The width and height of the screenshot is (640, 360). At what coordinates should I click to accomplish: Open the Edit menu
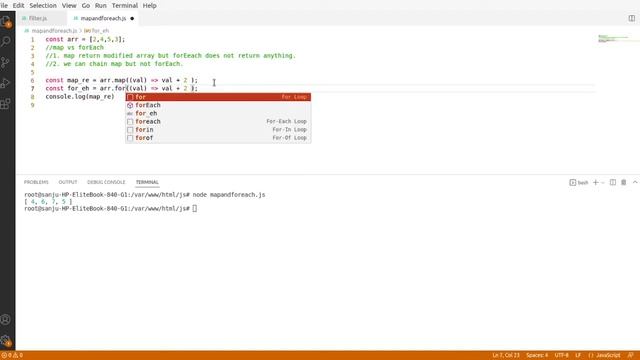(18, 5)
